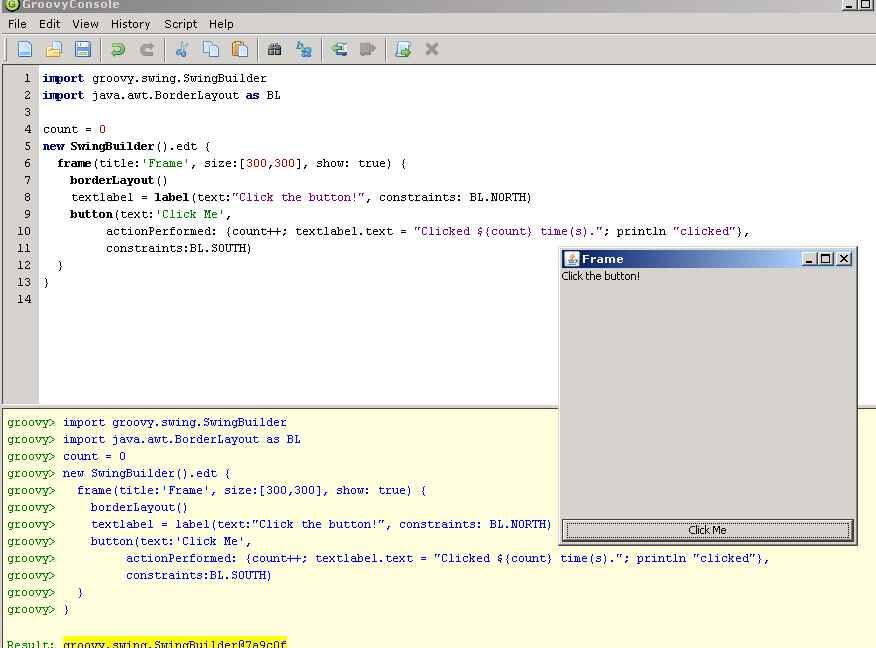Click the Result output 'groovy.swing.SwingBuilder@7a9c0f'
Viewport: 876px width, 648px height.
(175, 643)
